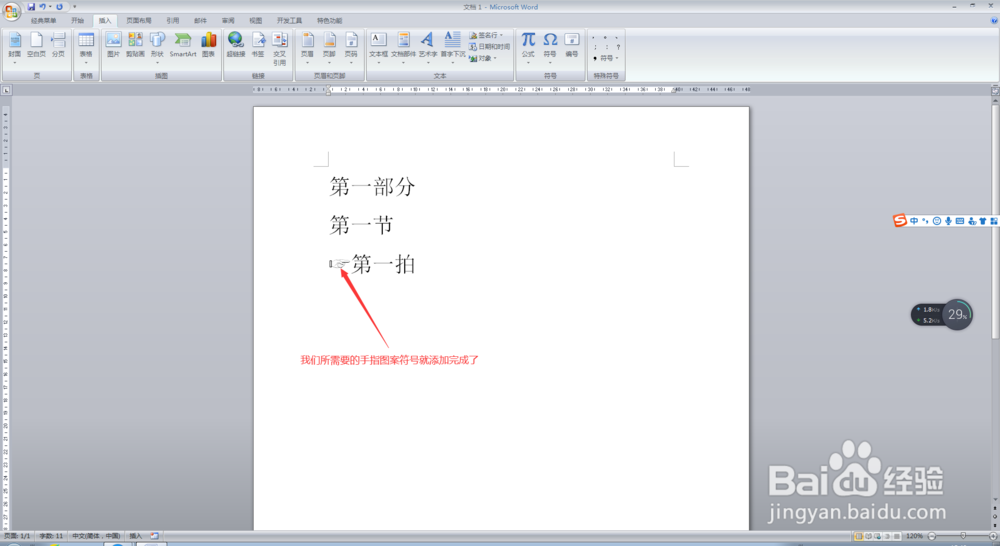1000x546 pixels.
Task: Insert the question mark special symbol
Action: tap(618, 47)
